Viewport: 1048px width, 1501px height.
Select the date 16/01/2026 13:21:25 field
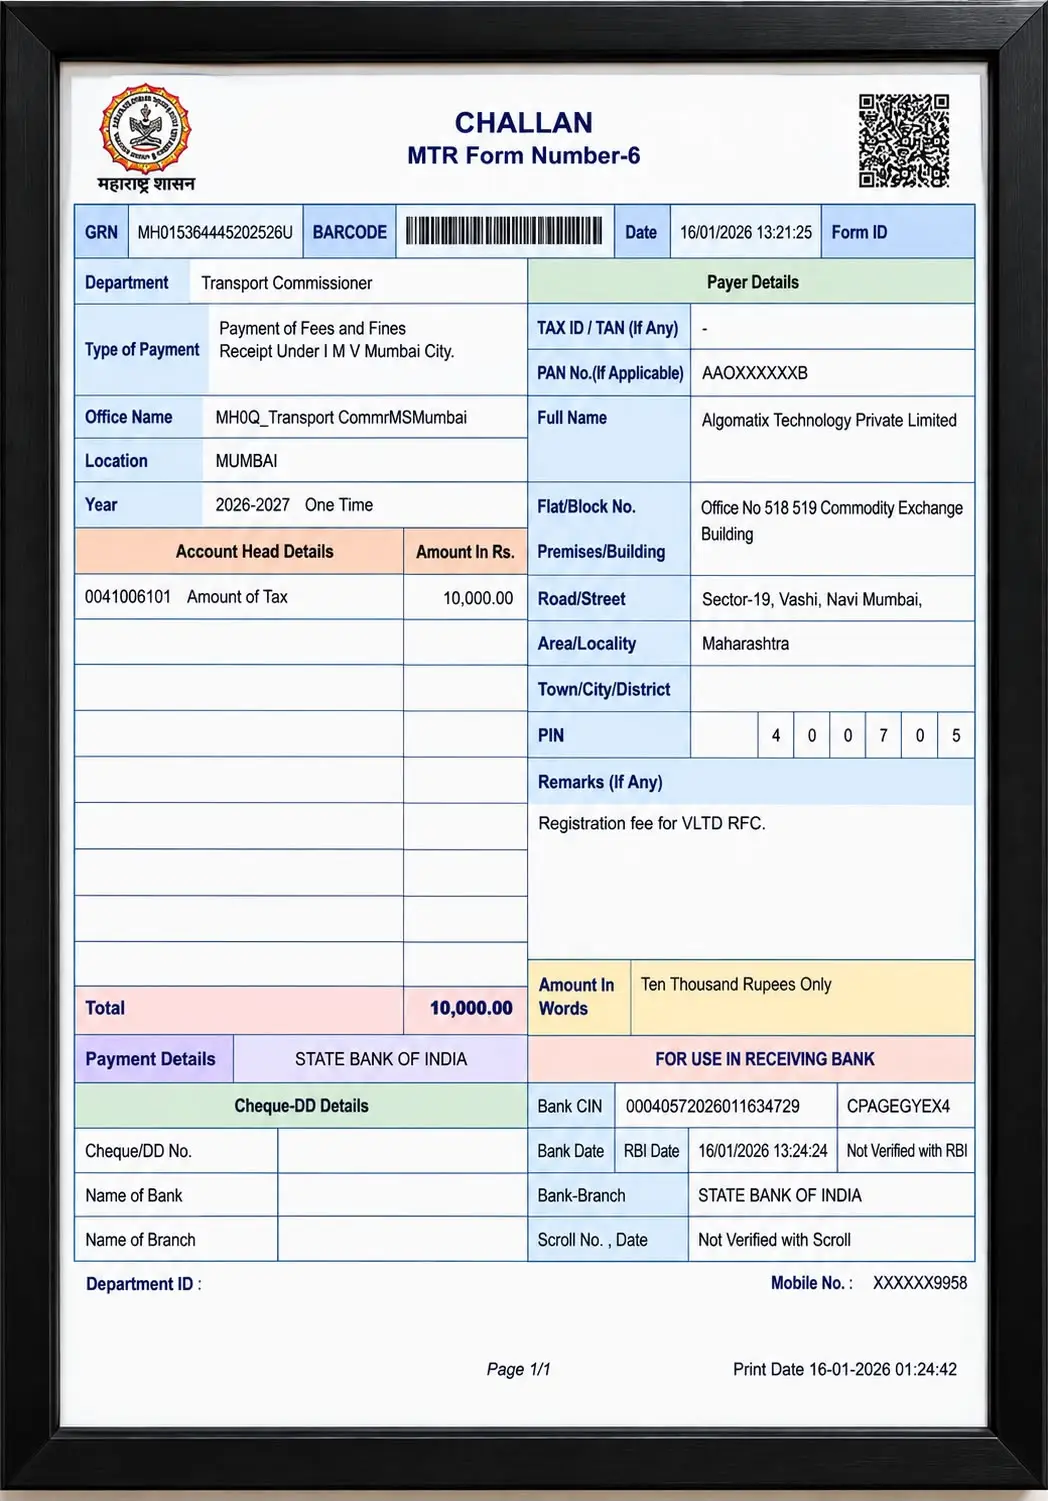[745, 232]
